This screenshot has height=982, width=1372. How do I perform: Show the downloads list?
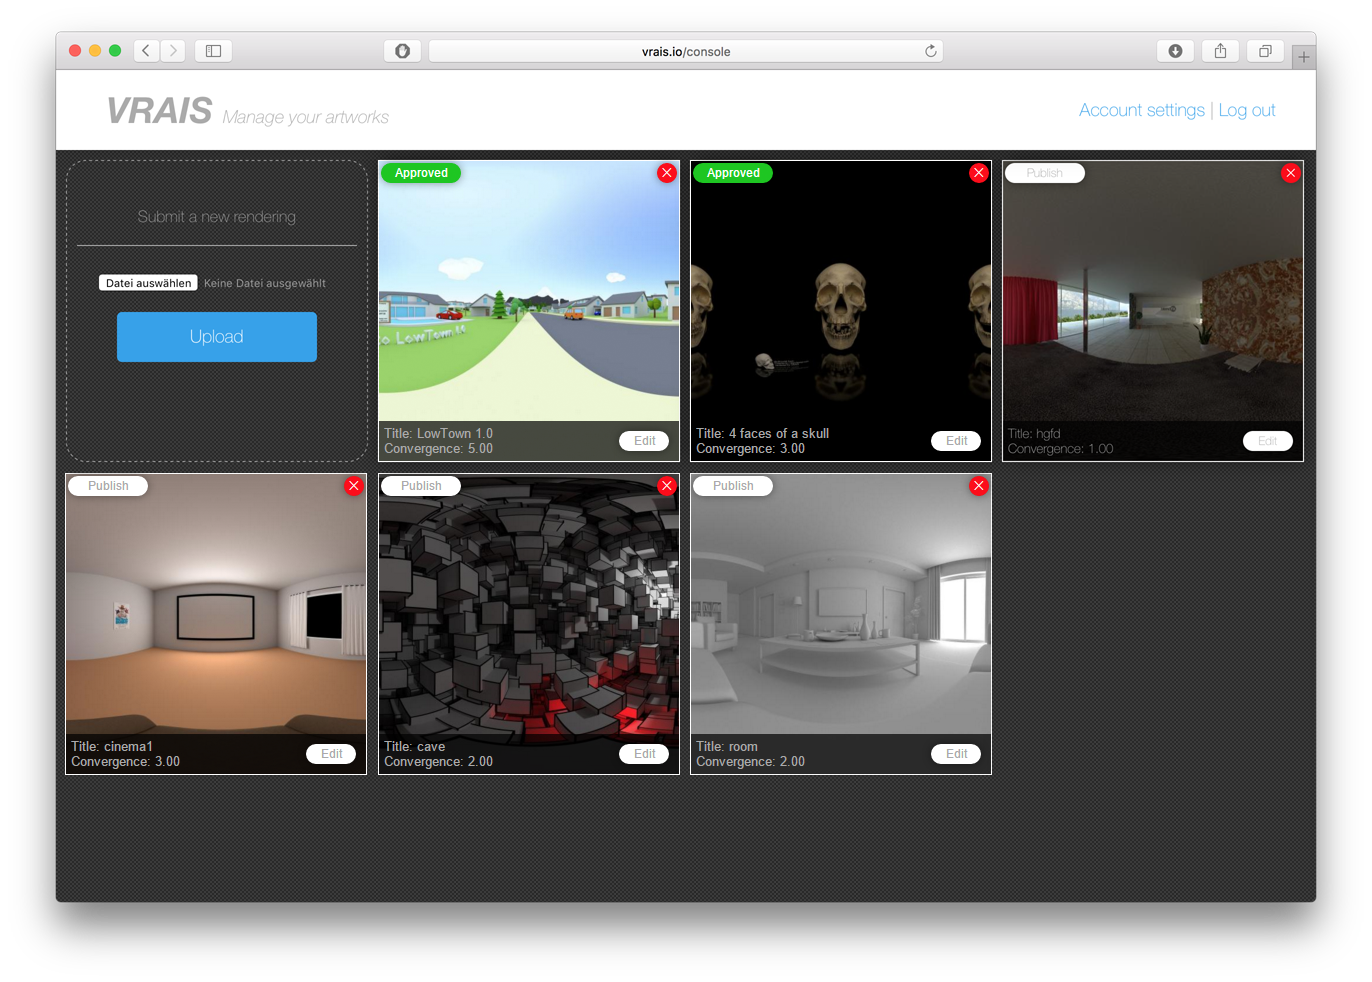(1175, 50)
